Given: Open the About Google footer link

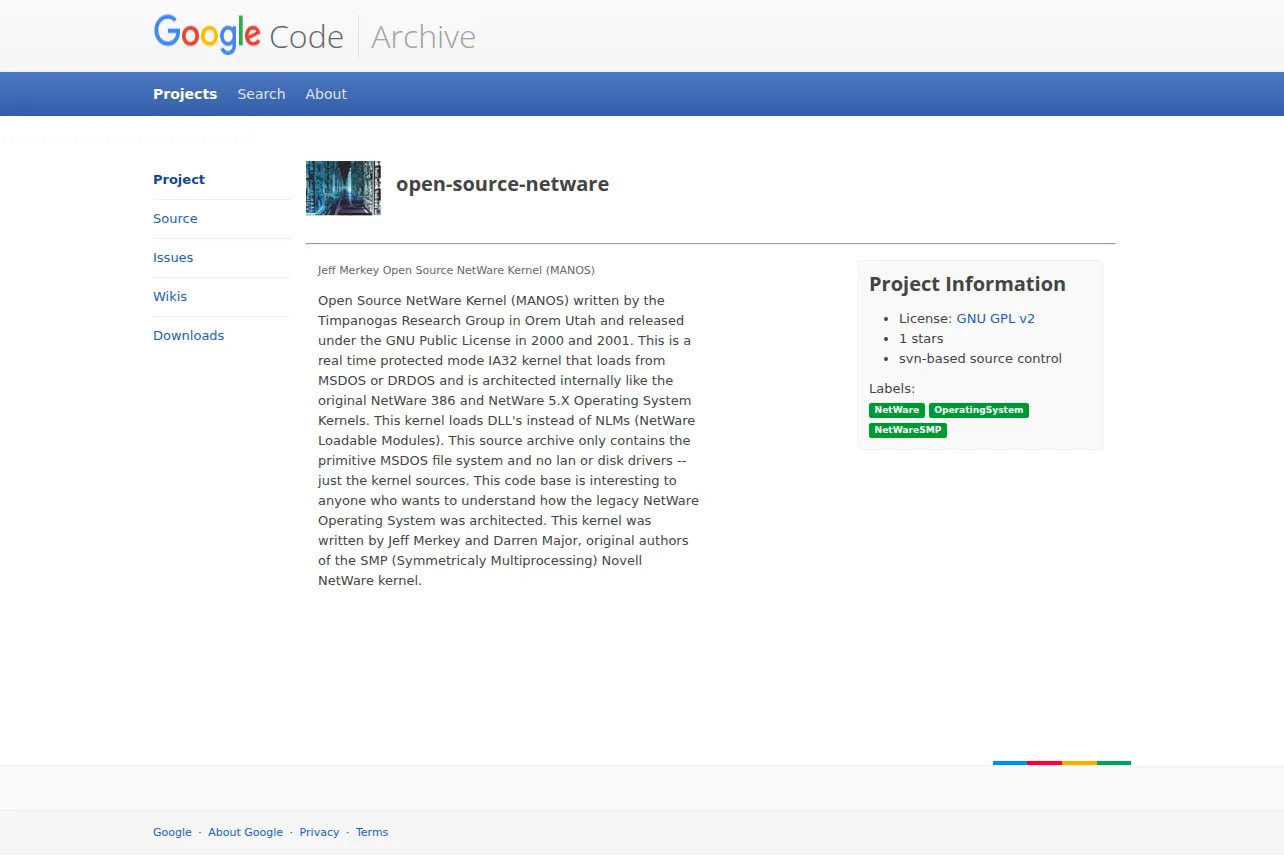Looking at the screenshot, I should [x=246, y=832].
